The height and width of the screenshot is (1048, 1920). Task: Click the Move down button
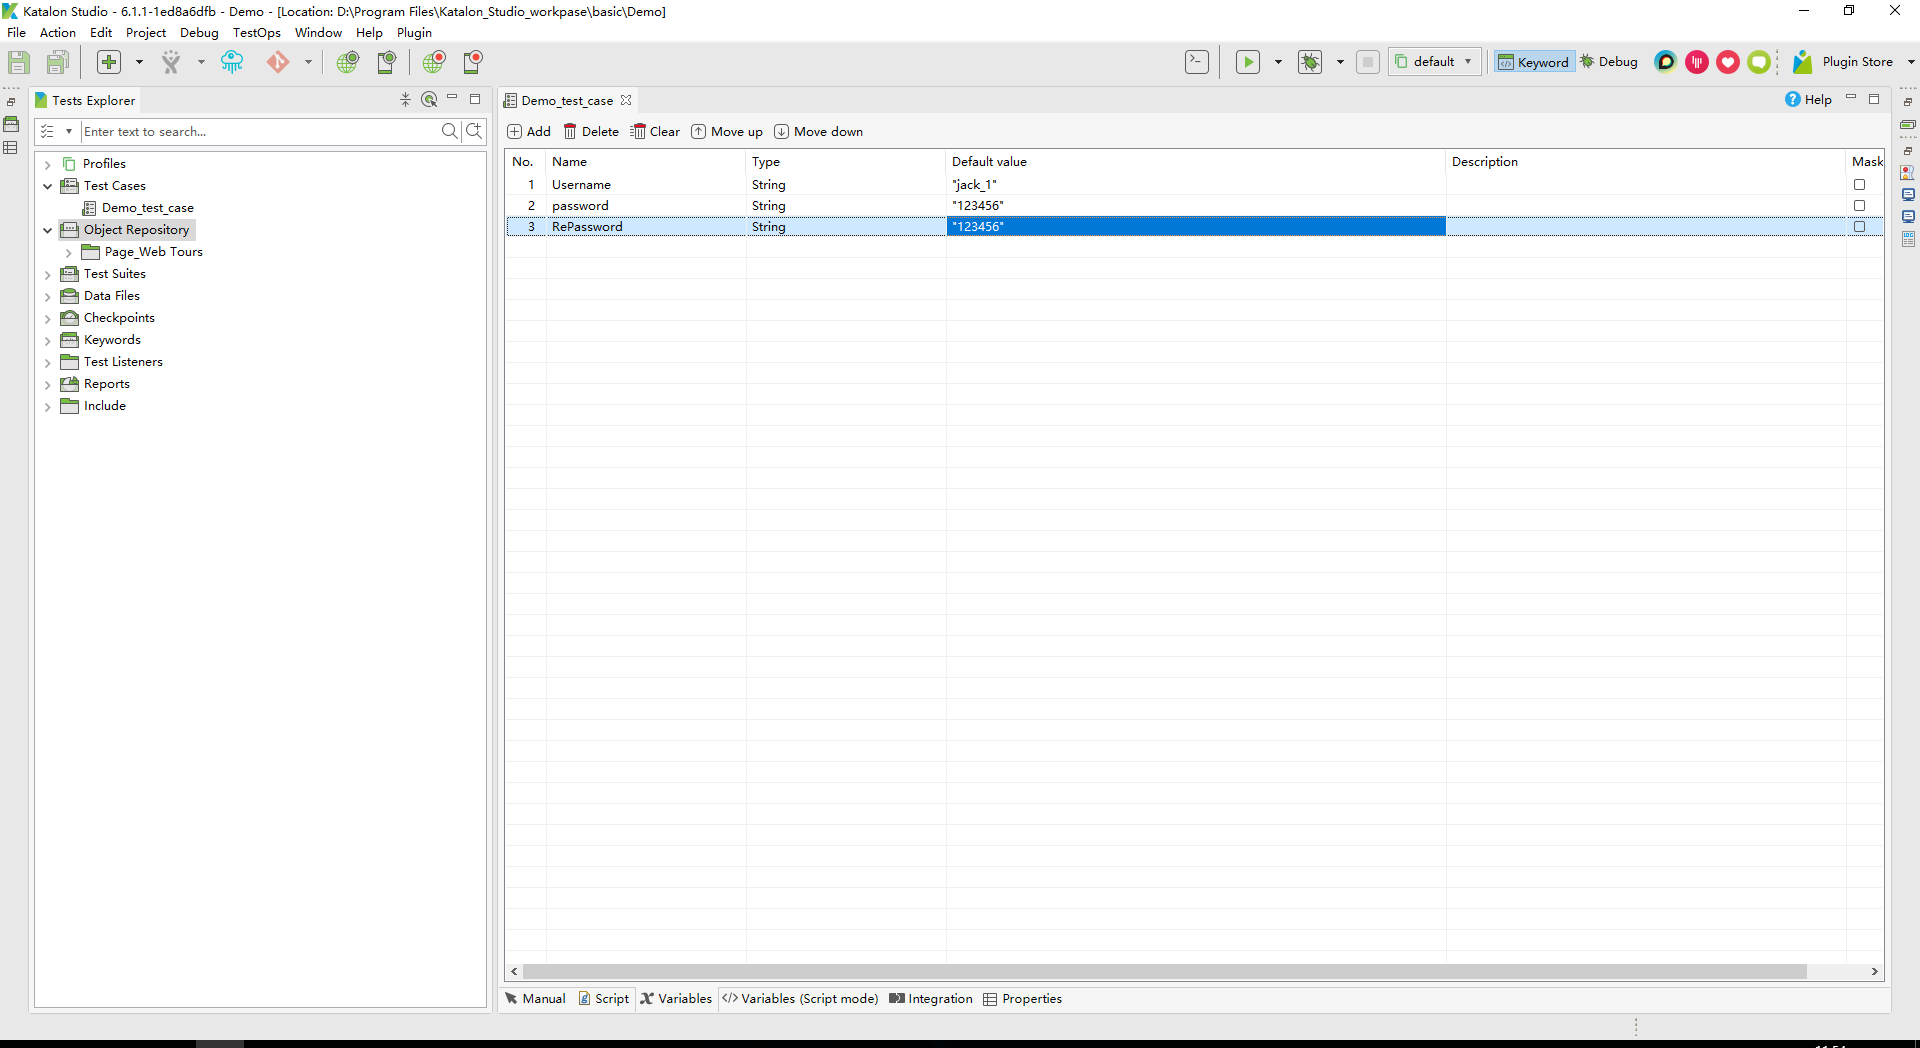[819, 132]
